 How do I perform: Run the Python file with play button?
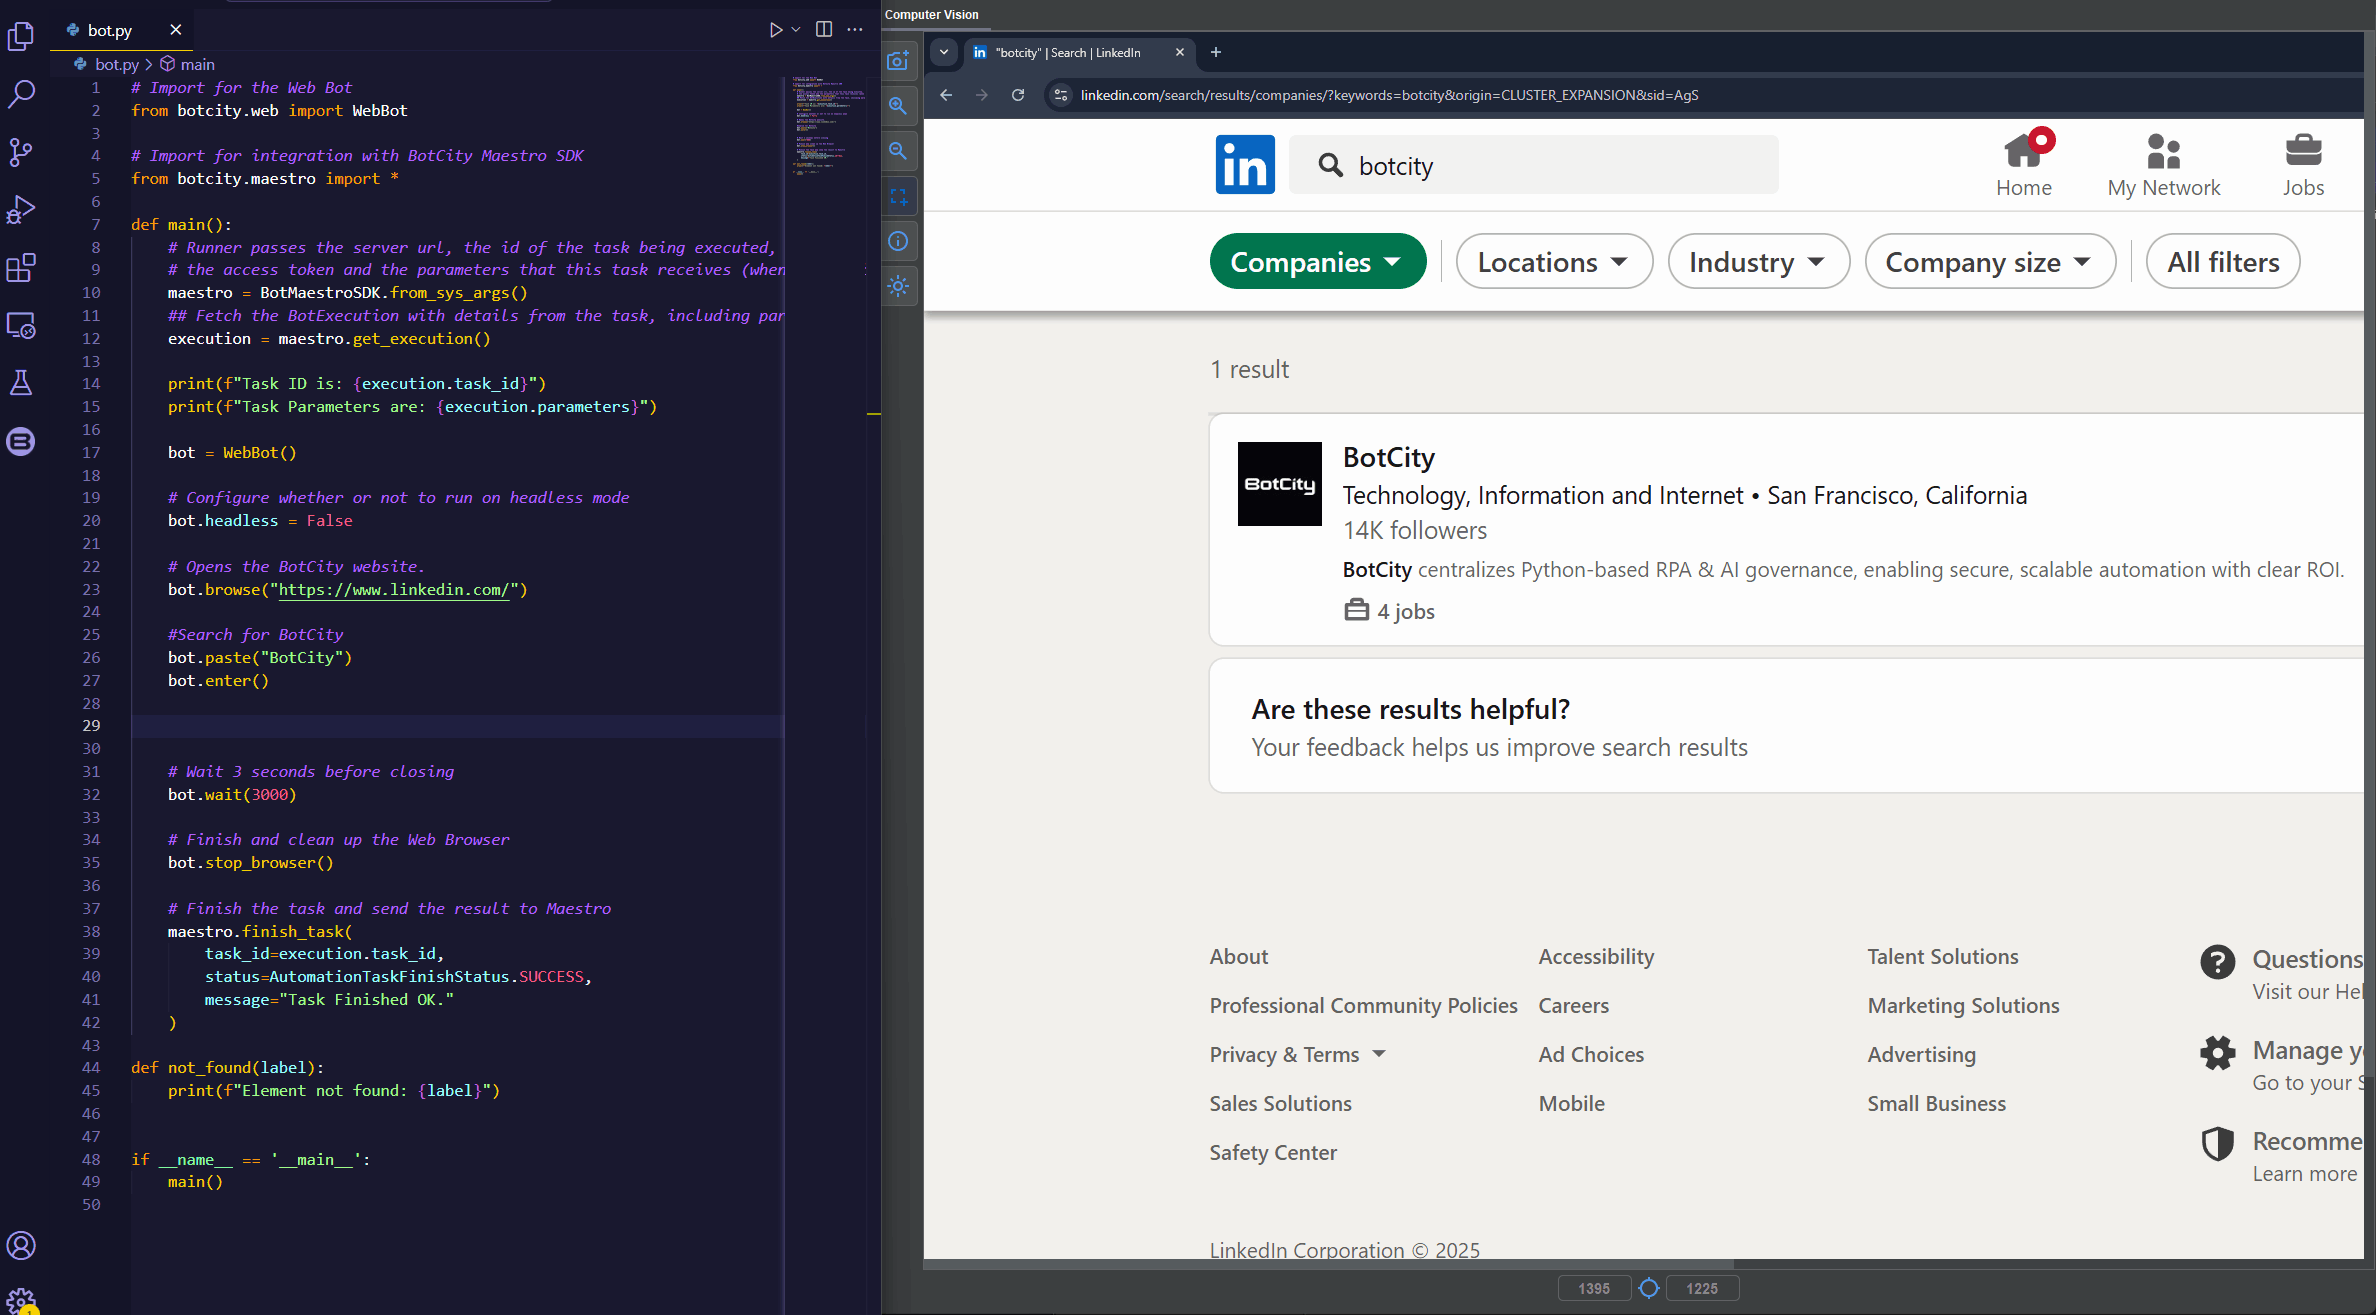point(775,30)
